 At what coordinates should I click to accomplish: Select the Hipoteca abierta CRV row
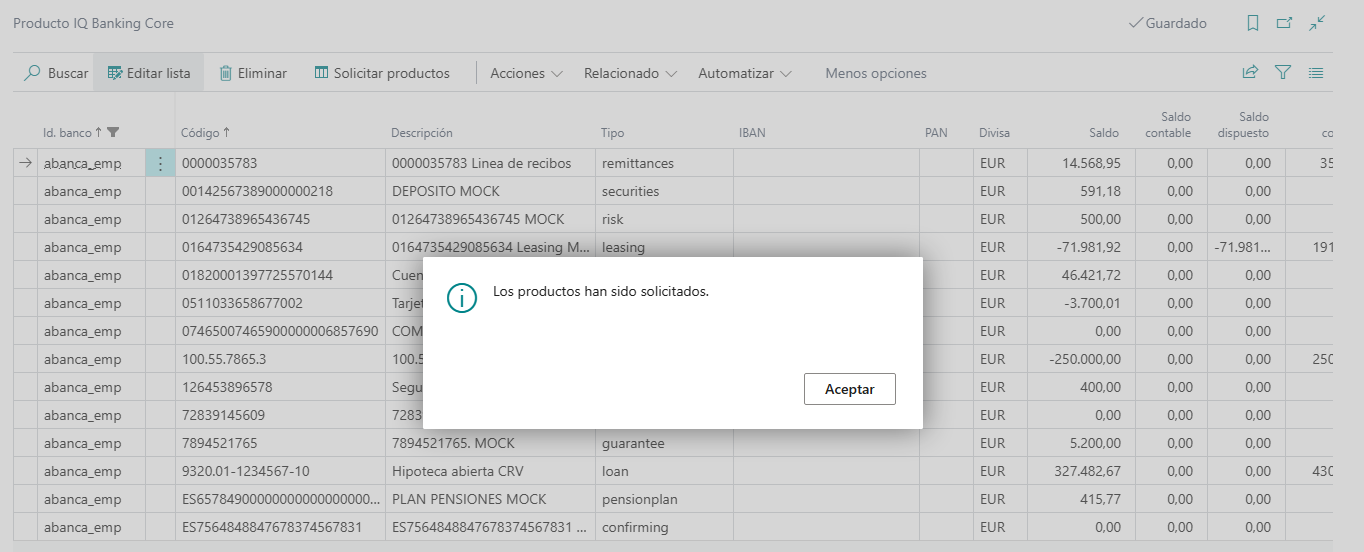coord(457,471)
